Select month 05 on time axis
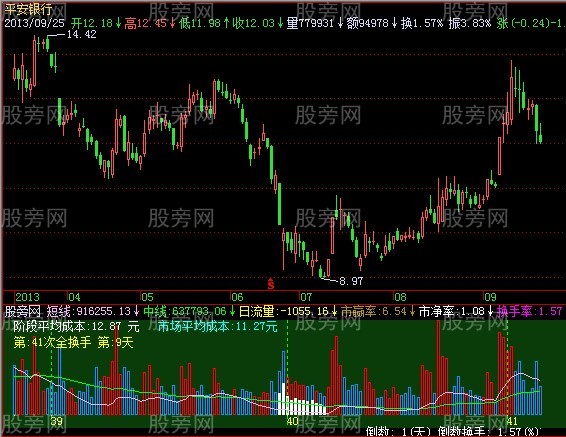 click(147, 297)
